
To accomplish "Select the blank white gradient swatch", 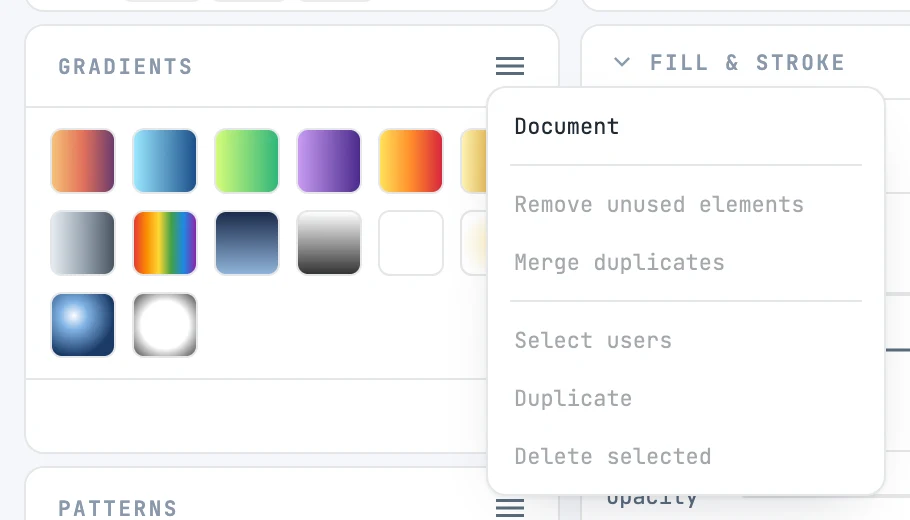I will (411, 243).
